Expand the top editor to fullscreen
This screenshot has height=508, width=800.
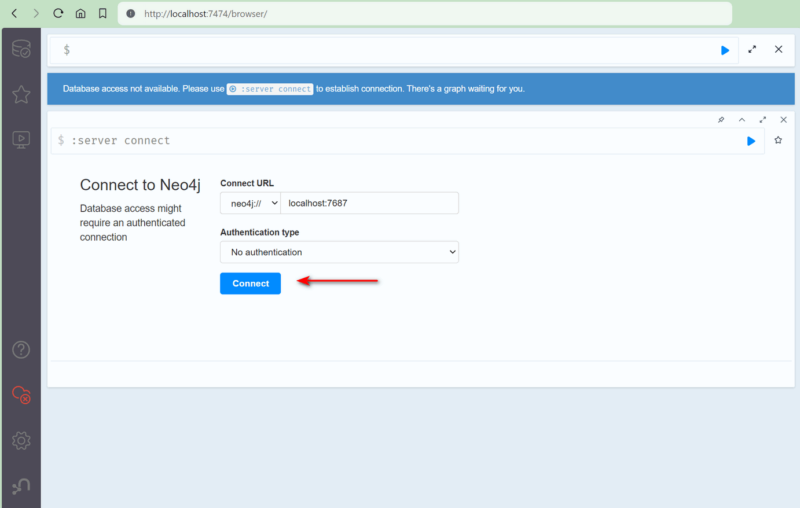752,49
